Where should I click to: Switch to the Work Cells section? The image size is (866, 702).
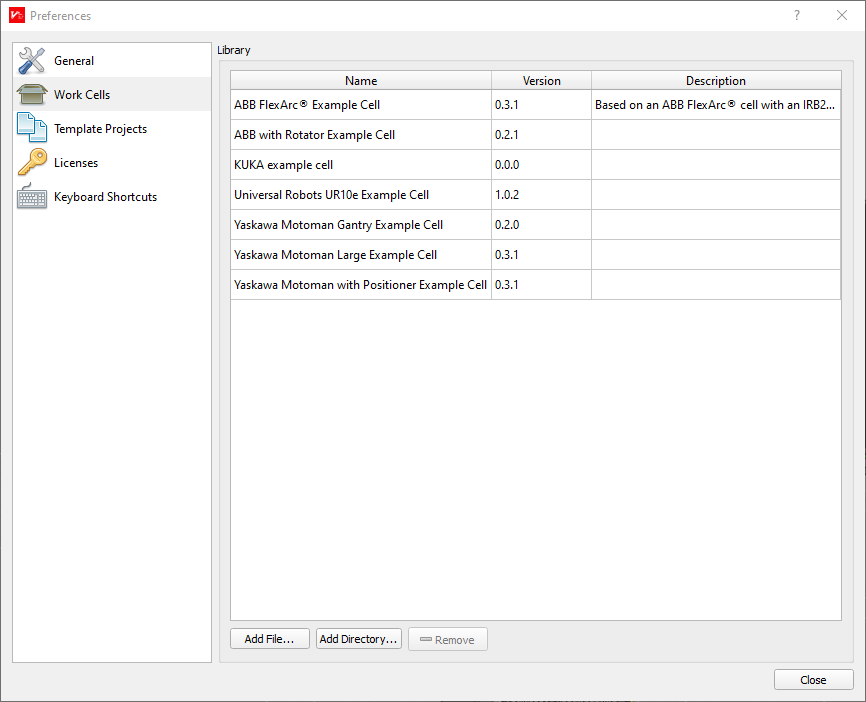[x=112, y=94]
